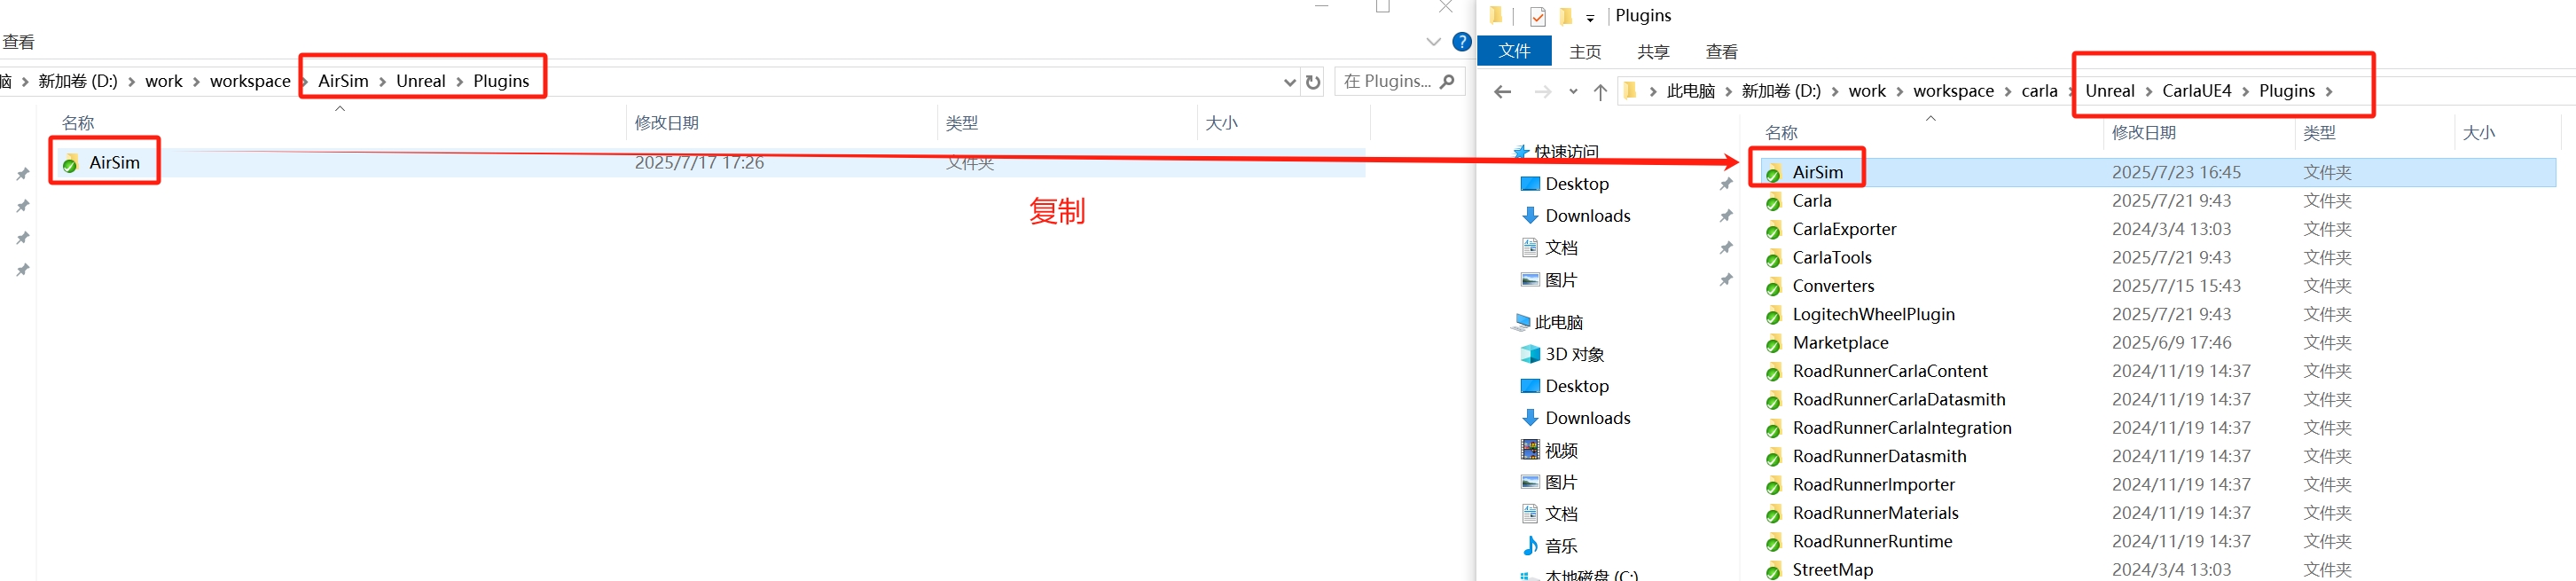Open the quick access toolbar customize arrow
Screen dimensions: 2576x581
[x=1590, y=18]
